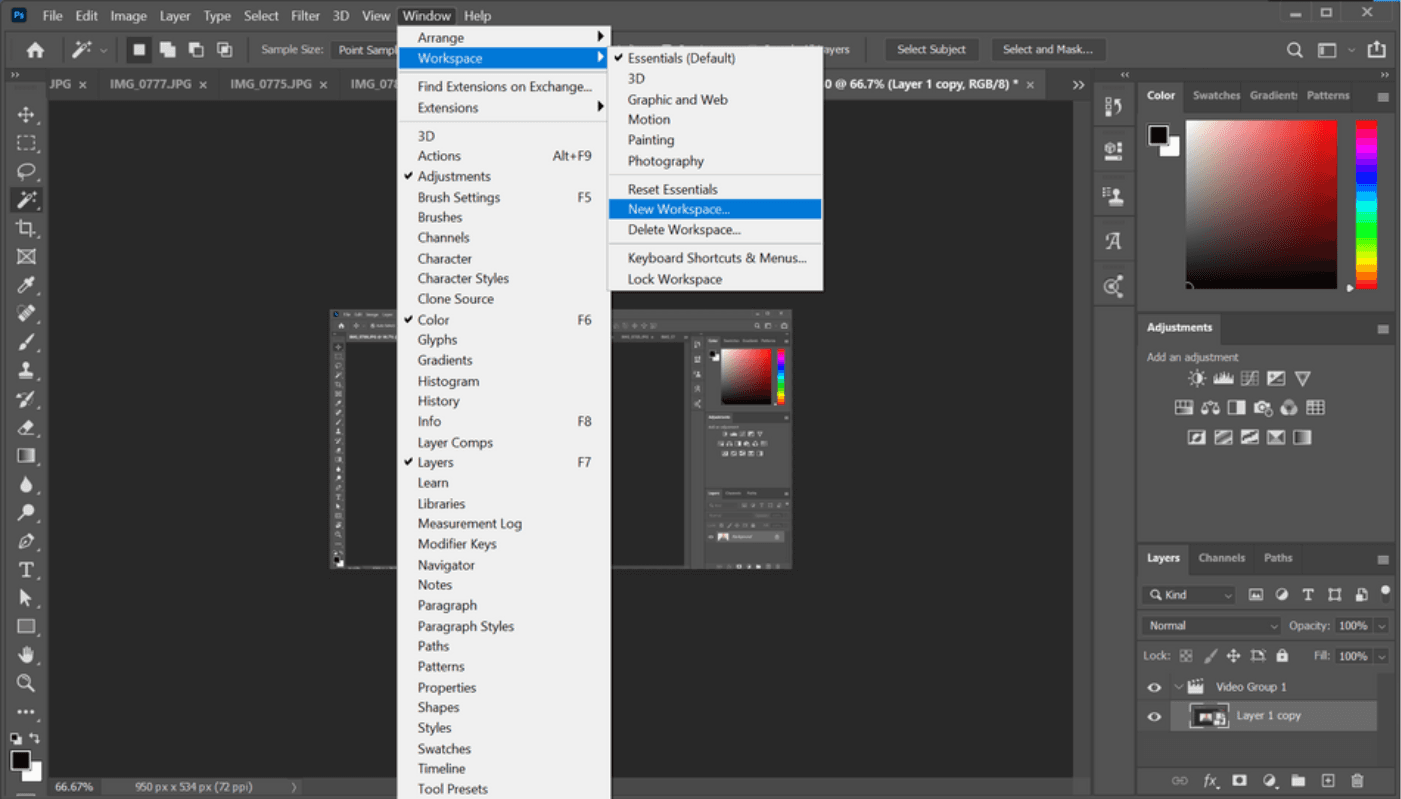This screenshot has height=799, width=1401.
Task: Click the Select Subject button
Action: [x=931, y=49]
